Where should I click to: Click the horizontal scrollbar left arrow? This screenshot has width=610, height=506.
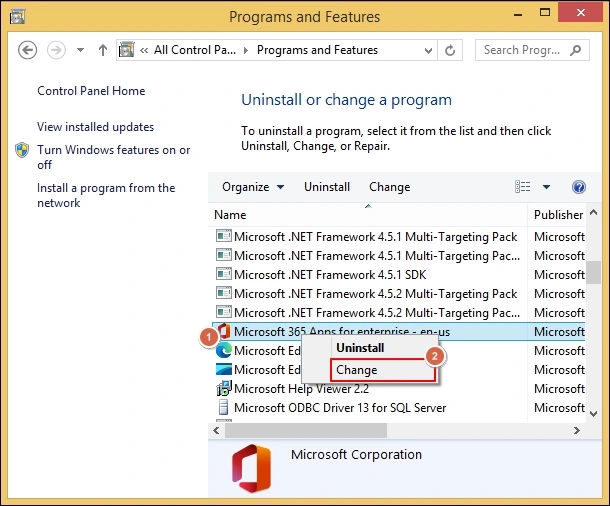click(216, 430)
